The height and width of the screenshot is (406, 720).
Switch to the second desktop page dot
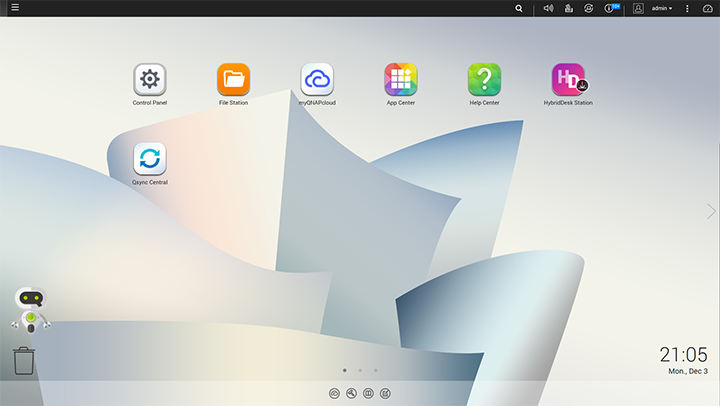tap(360, 370)
